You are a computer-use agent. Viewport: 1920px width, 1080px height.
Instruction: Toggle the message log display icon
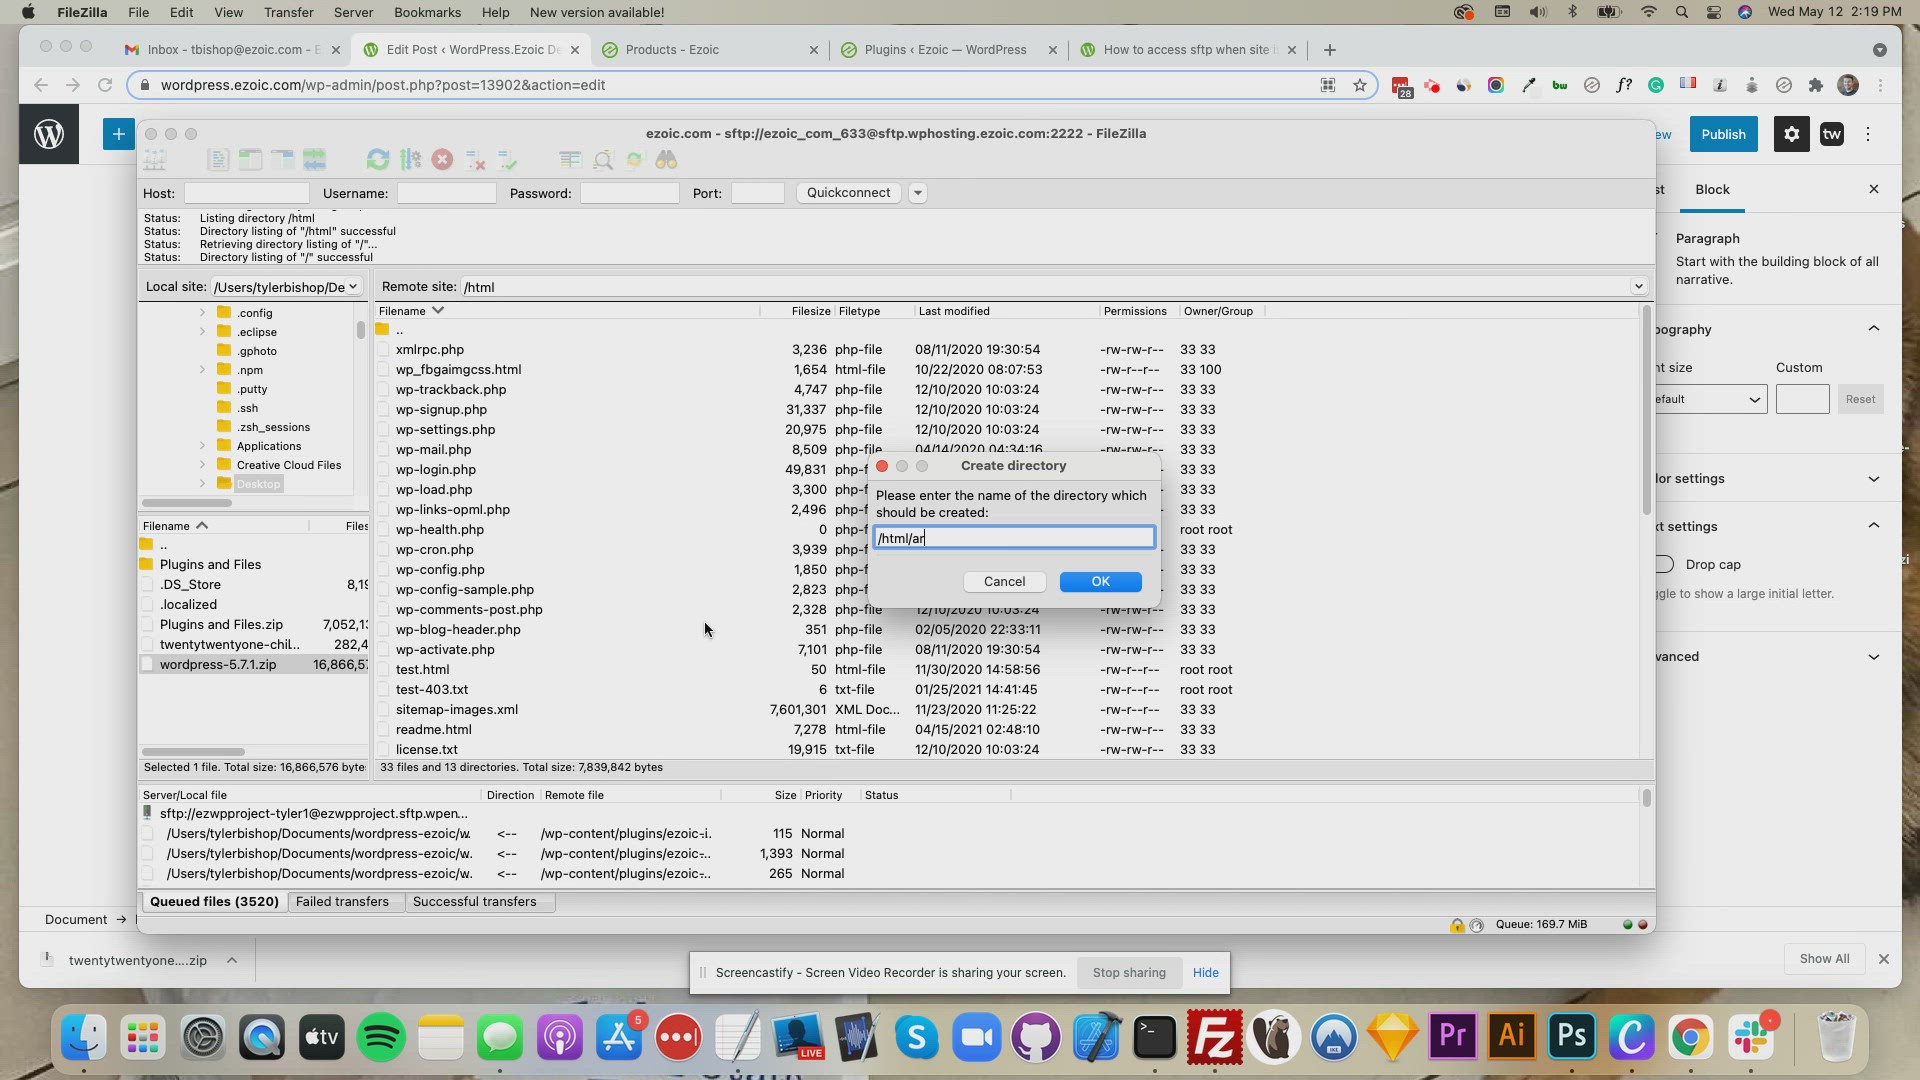click(x=218, y=160)
